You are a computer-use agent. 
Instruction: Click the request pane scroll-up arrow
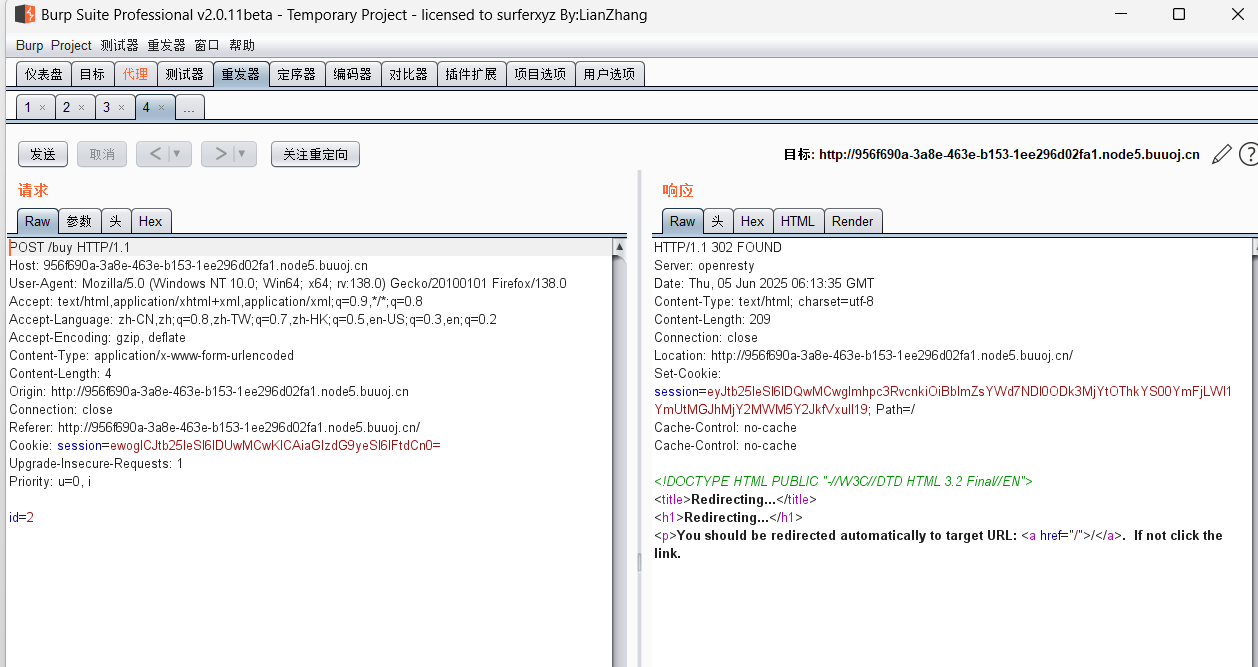(620, 246)
